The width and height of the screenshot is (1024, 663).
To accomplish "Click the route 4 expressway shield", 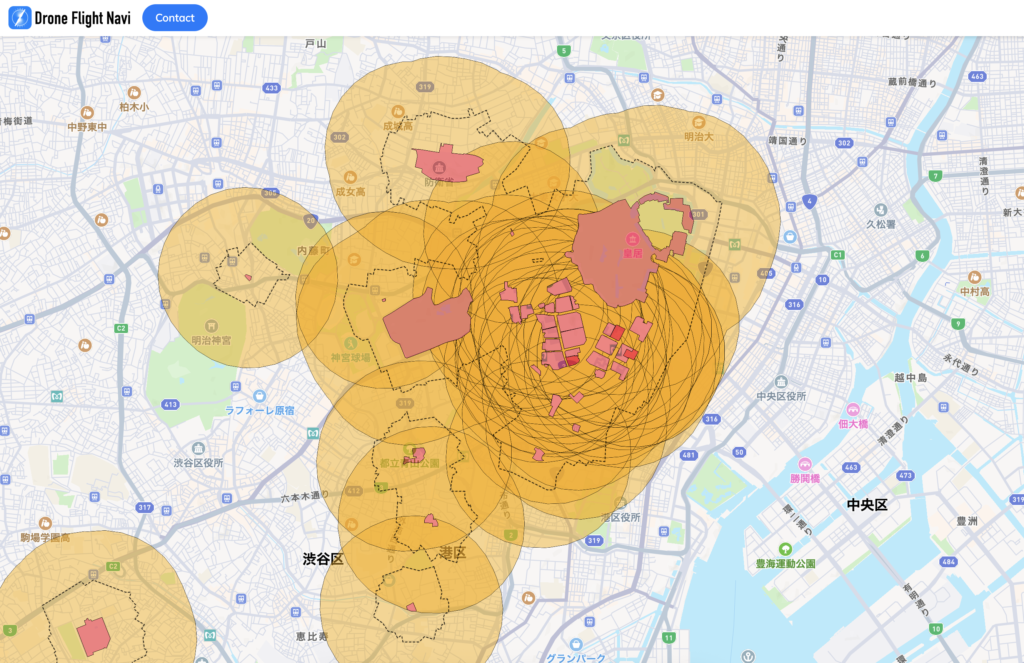I will (x=809, y=201).
